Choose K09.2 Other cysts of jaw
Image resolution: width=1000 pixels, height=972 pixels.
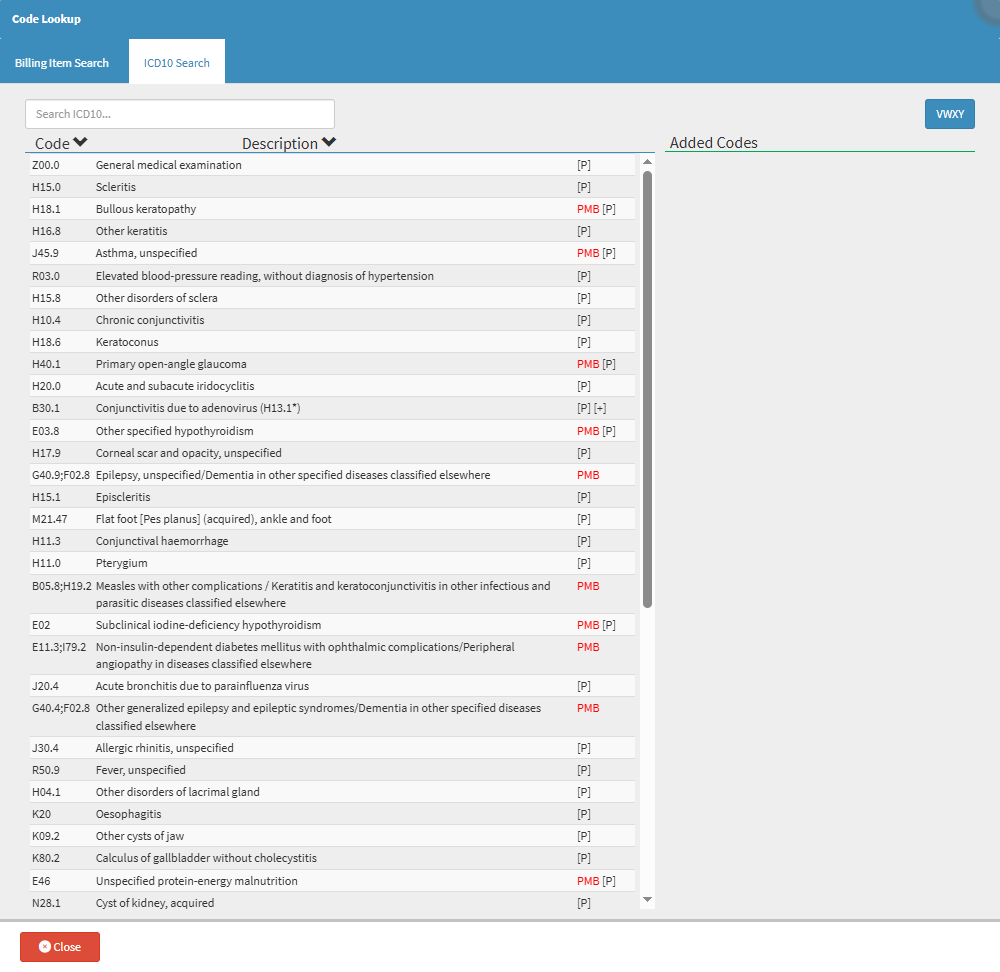click(x=332, y=836)
